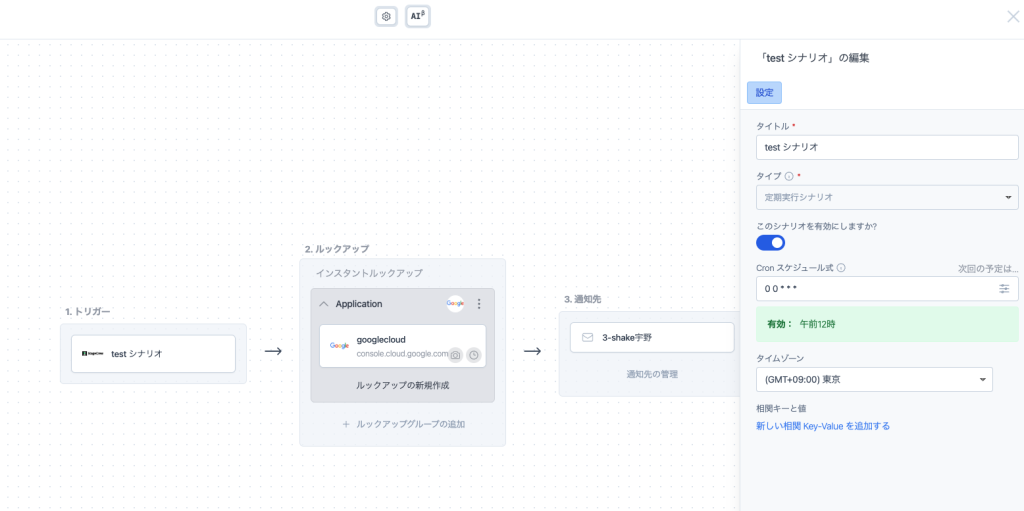
Task: Open the AI beta assistant button
Action: coord(417,17)
